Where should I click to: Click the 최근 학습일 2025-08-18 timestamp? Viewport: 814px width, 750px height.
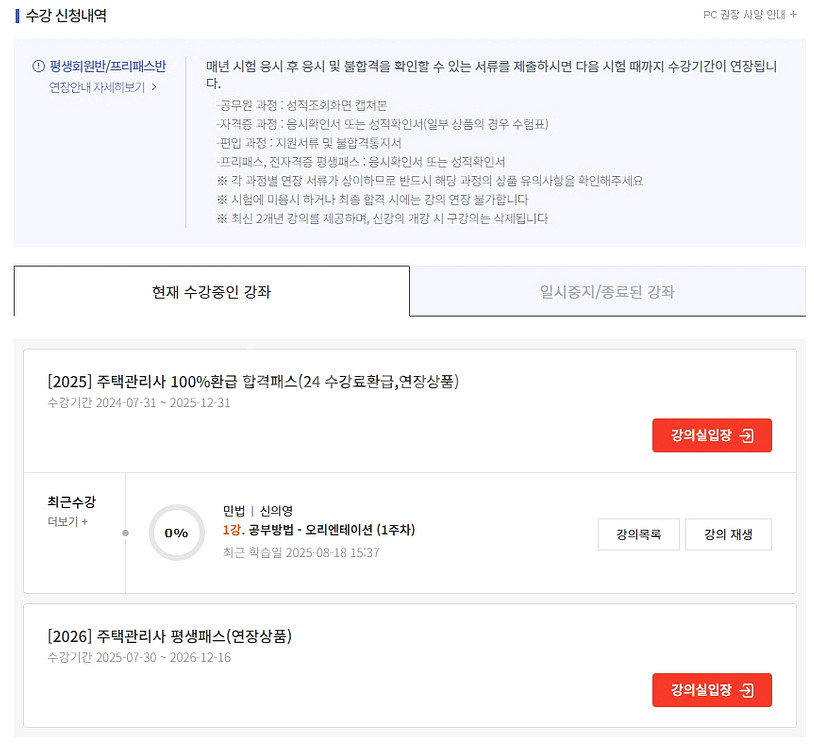[301, 552]
